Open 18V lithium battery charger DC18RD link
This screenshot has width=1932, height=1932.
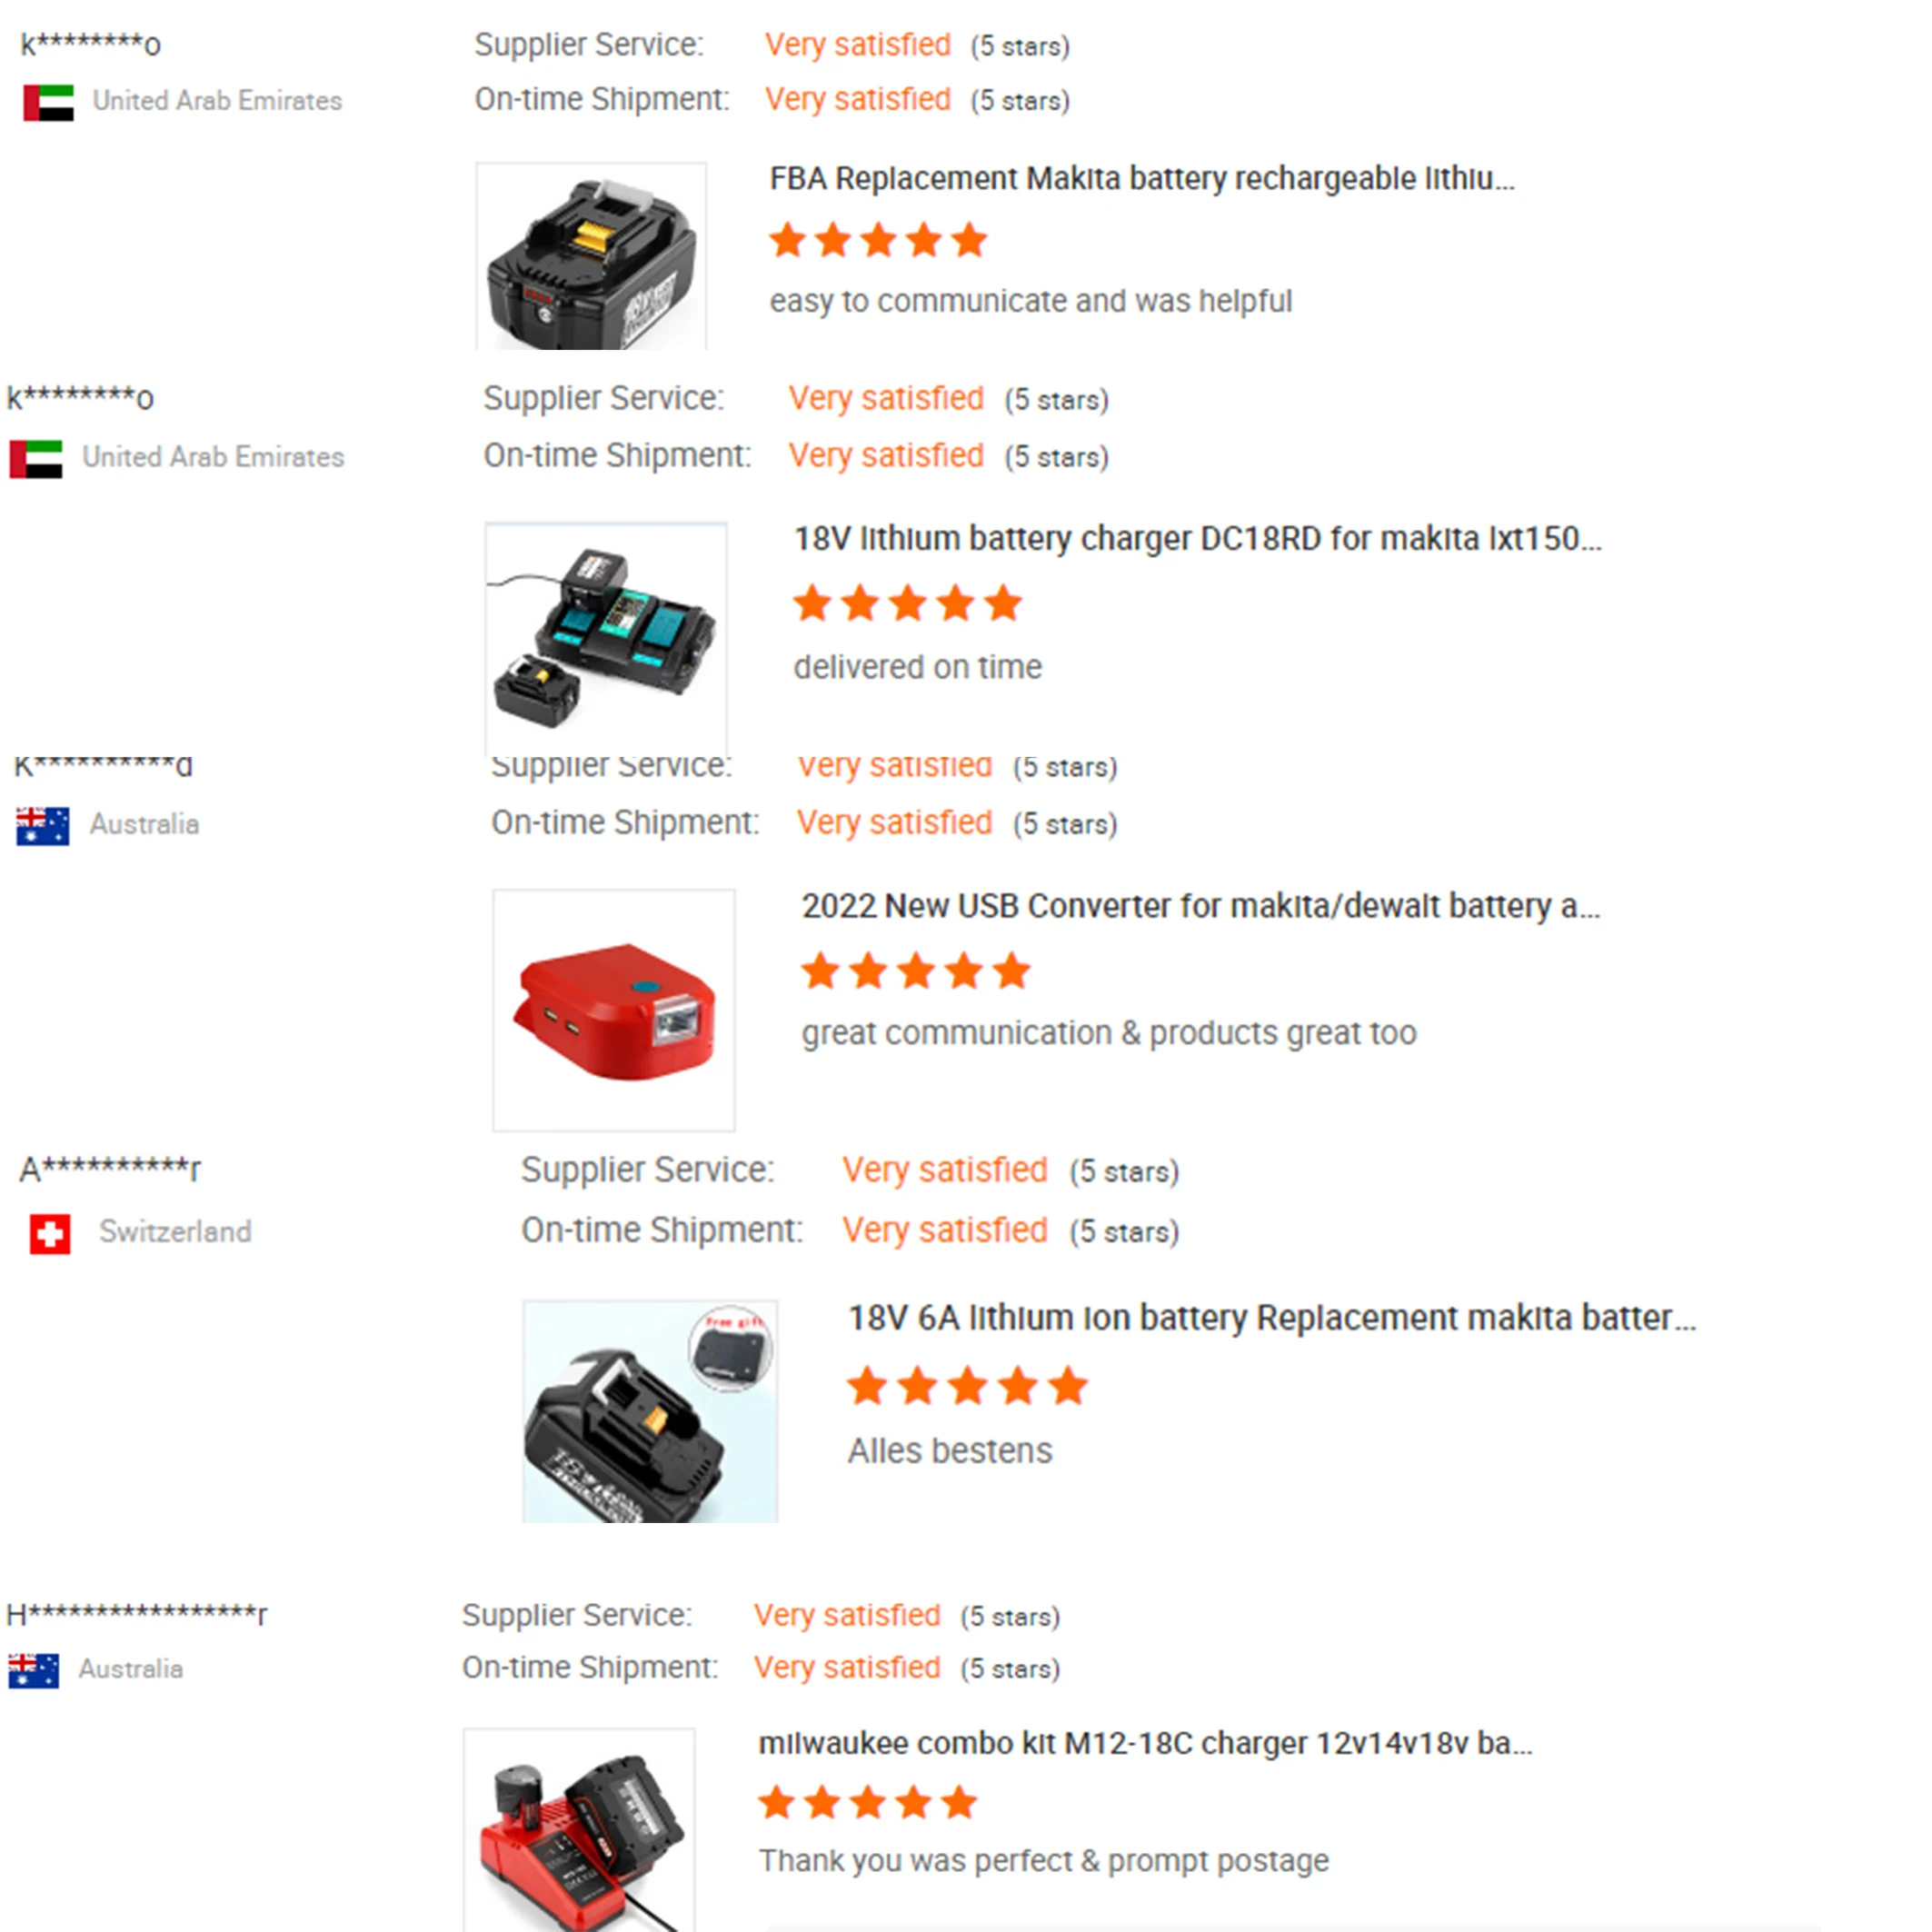click(1198, 539)
